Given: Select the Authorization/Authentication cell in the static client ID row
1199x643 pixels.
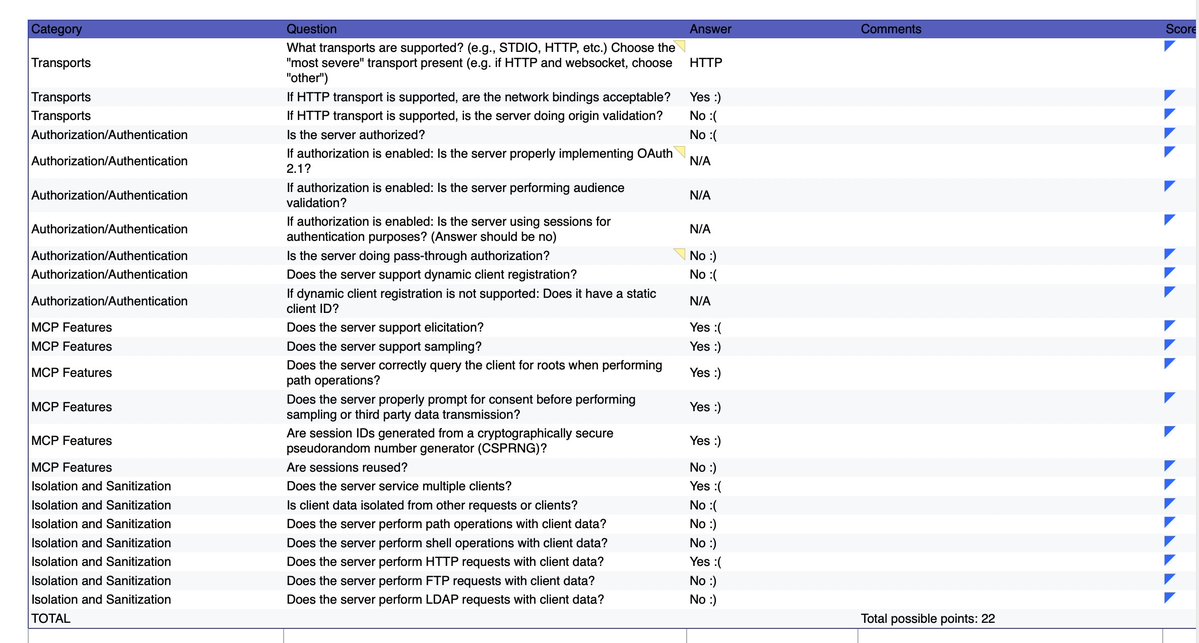Looking at the screenshot, I should (x=109, y=301).
